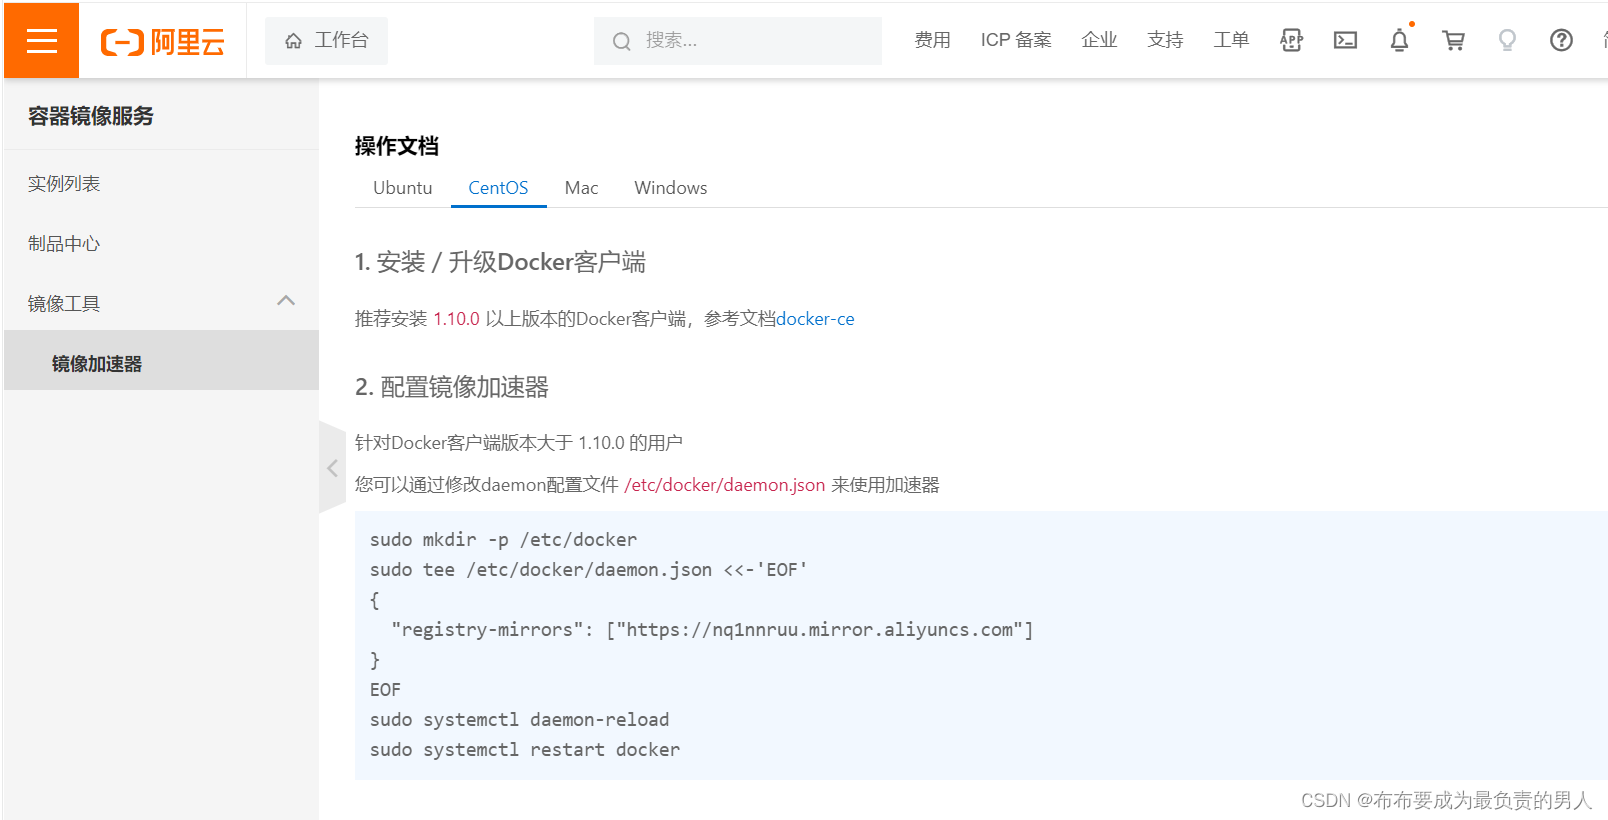Switch to the Windows tab
Screen dimensions: 1608x820
click(670, 188)
